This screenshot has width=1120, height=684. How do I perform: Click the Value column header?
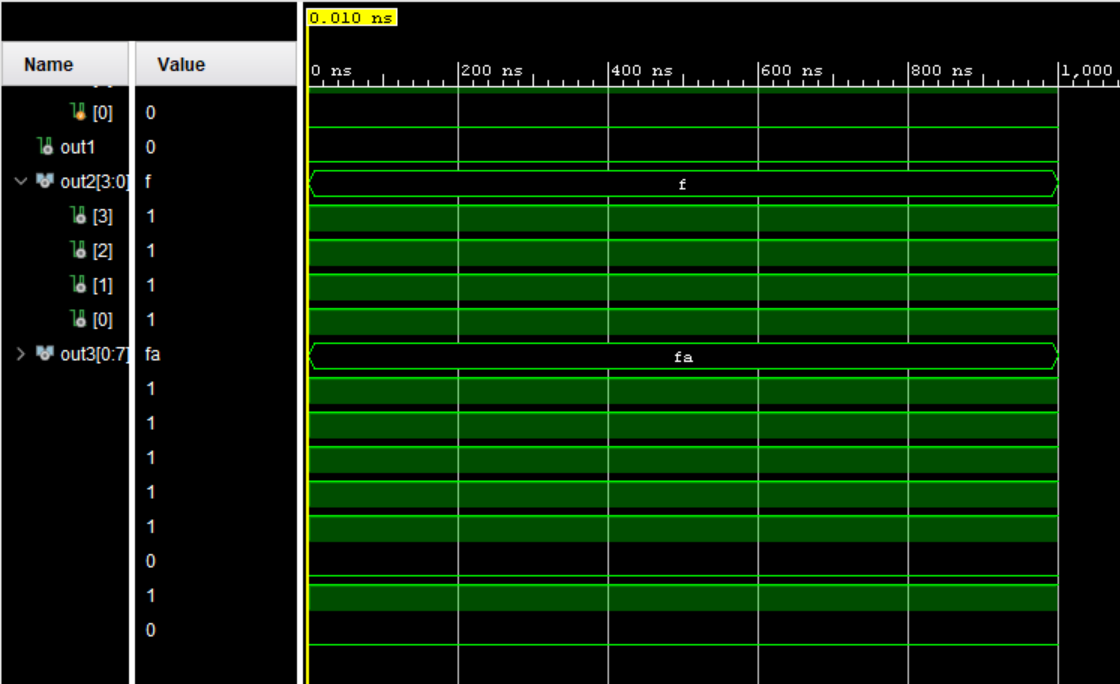(181, 65)
